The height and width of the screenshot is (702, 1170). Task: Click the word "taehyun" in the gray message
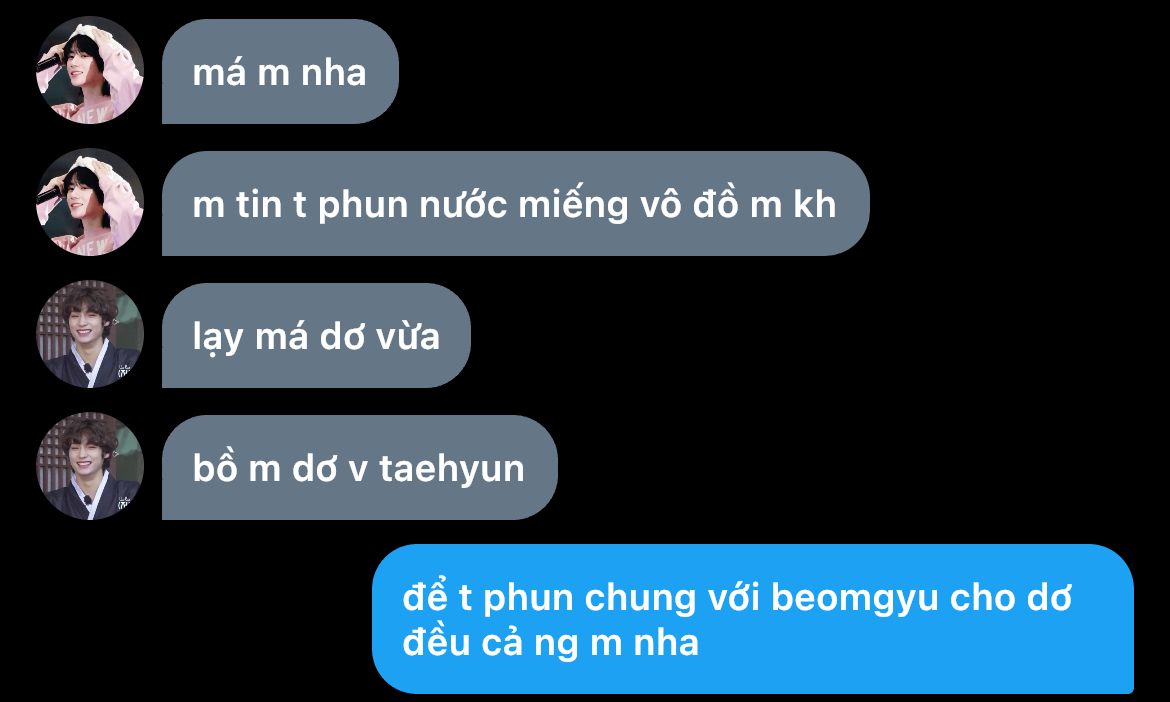(x=451, y=469)
